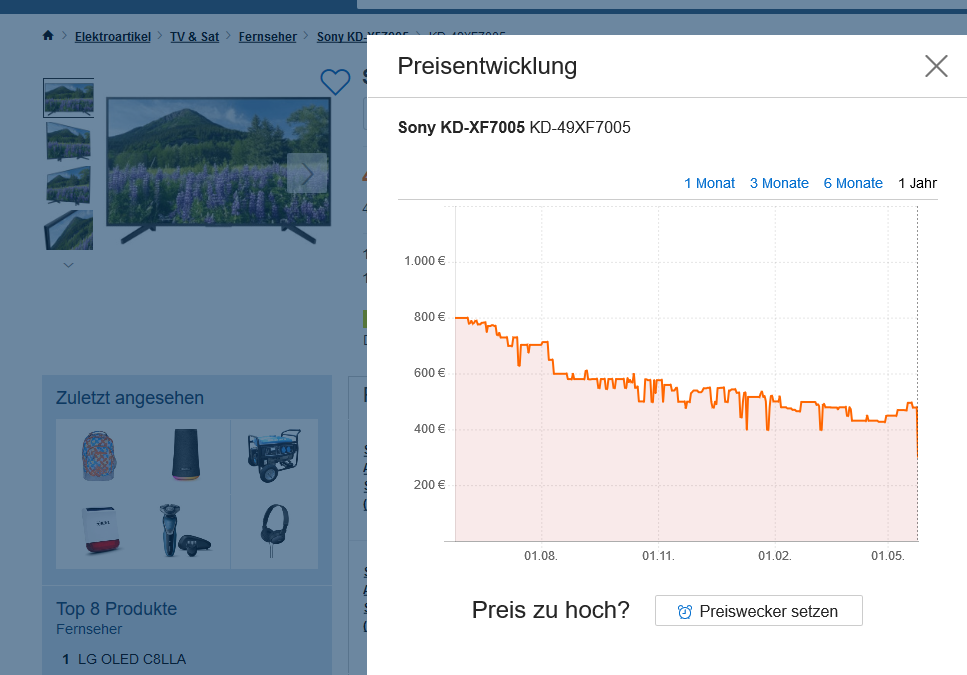This screenshot has width=967, height=675.
Task: Open the smart speaker recently viewed item
Action: coord(187,456)
